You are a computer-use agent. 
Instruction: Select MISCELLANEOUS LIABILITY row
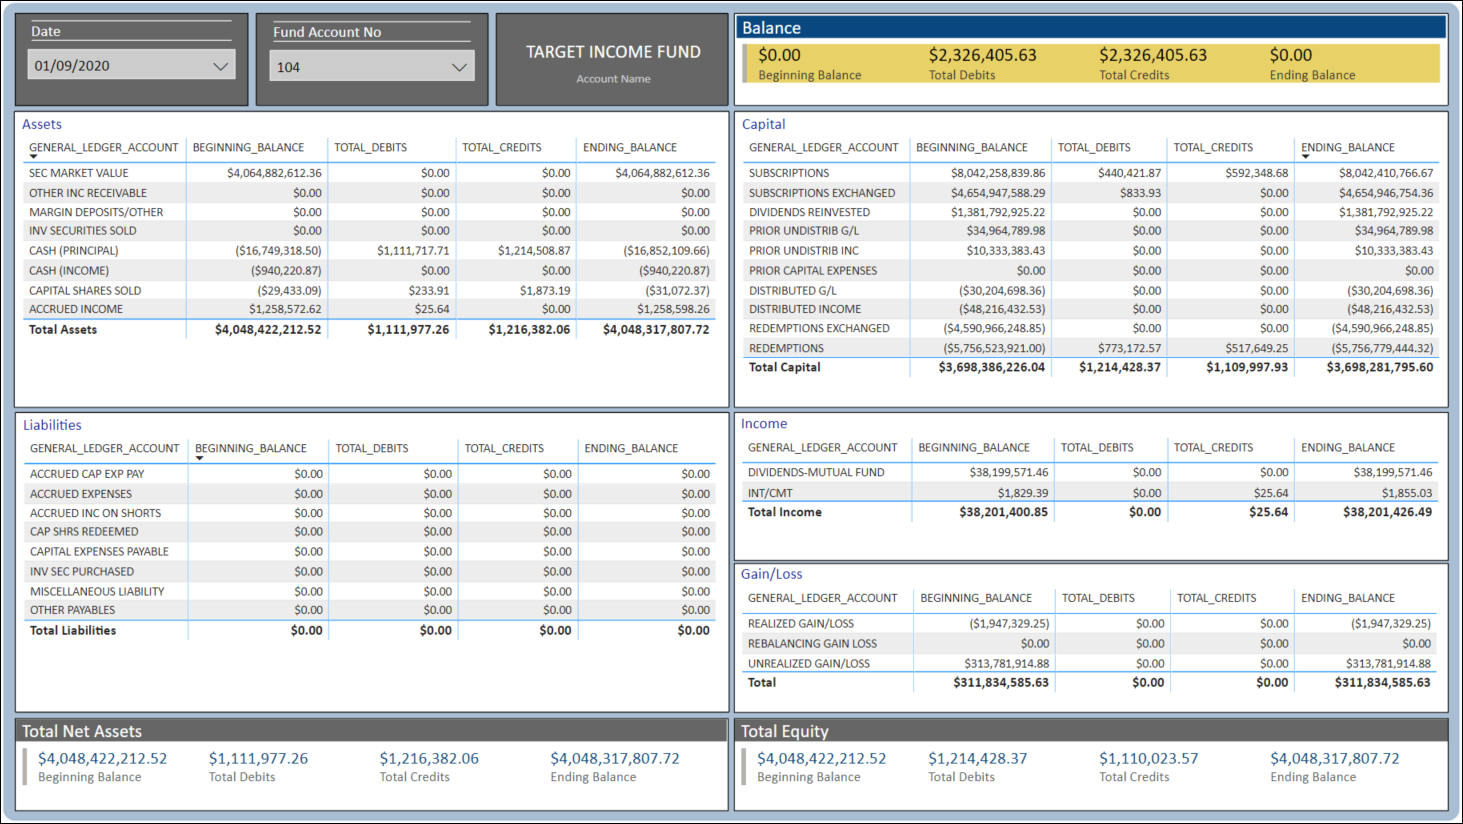(371, 592)
